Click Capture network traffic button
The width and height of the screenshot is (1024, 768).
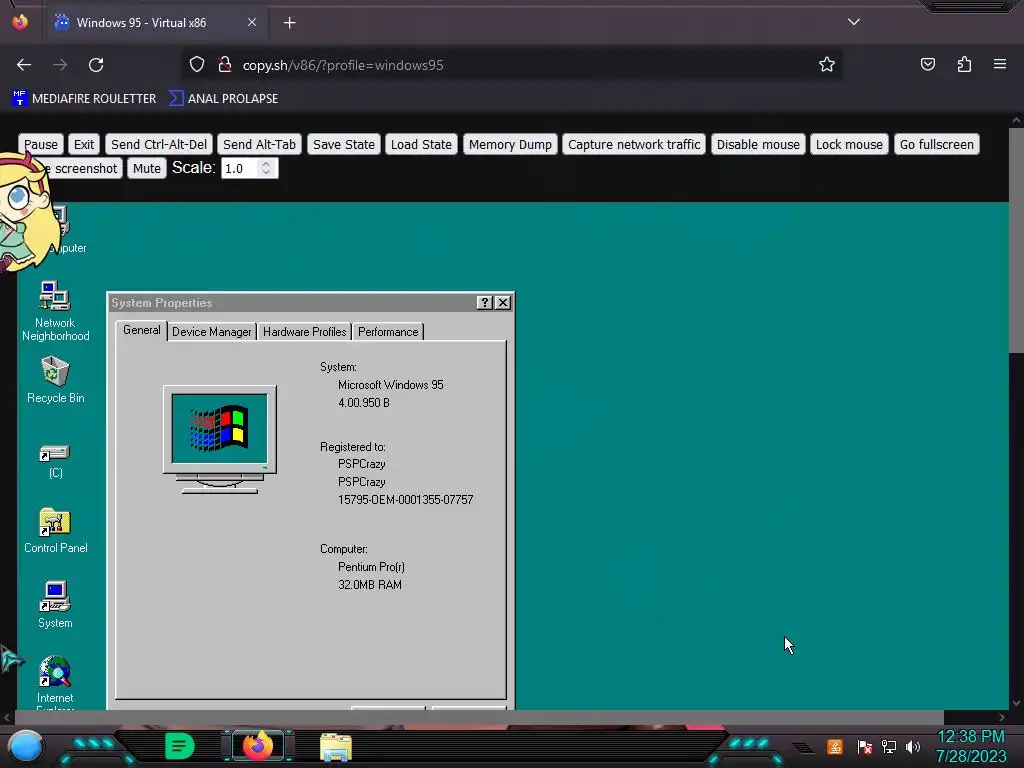[633, 144]
